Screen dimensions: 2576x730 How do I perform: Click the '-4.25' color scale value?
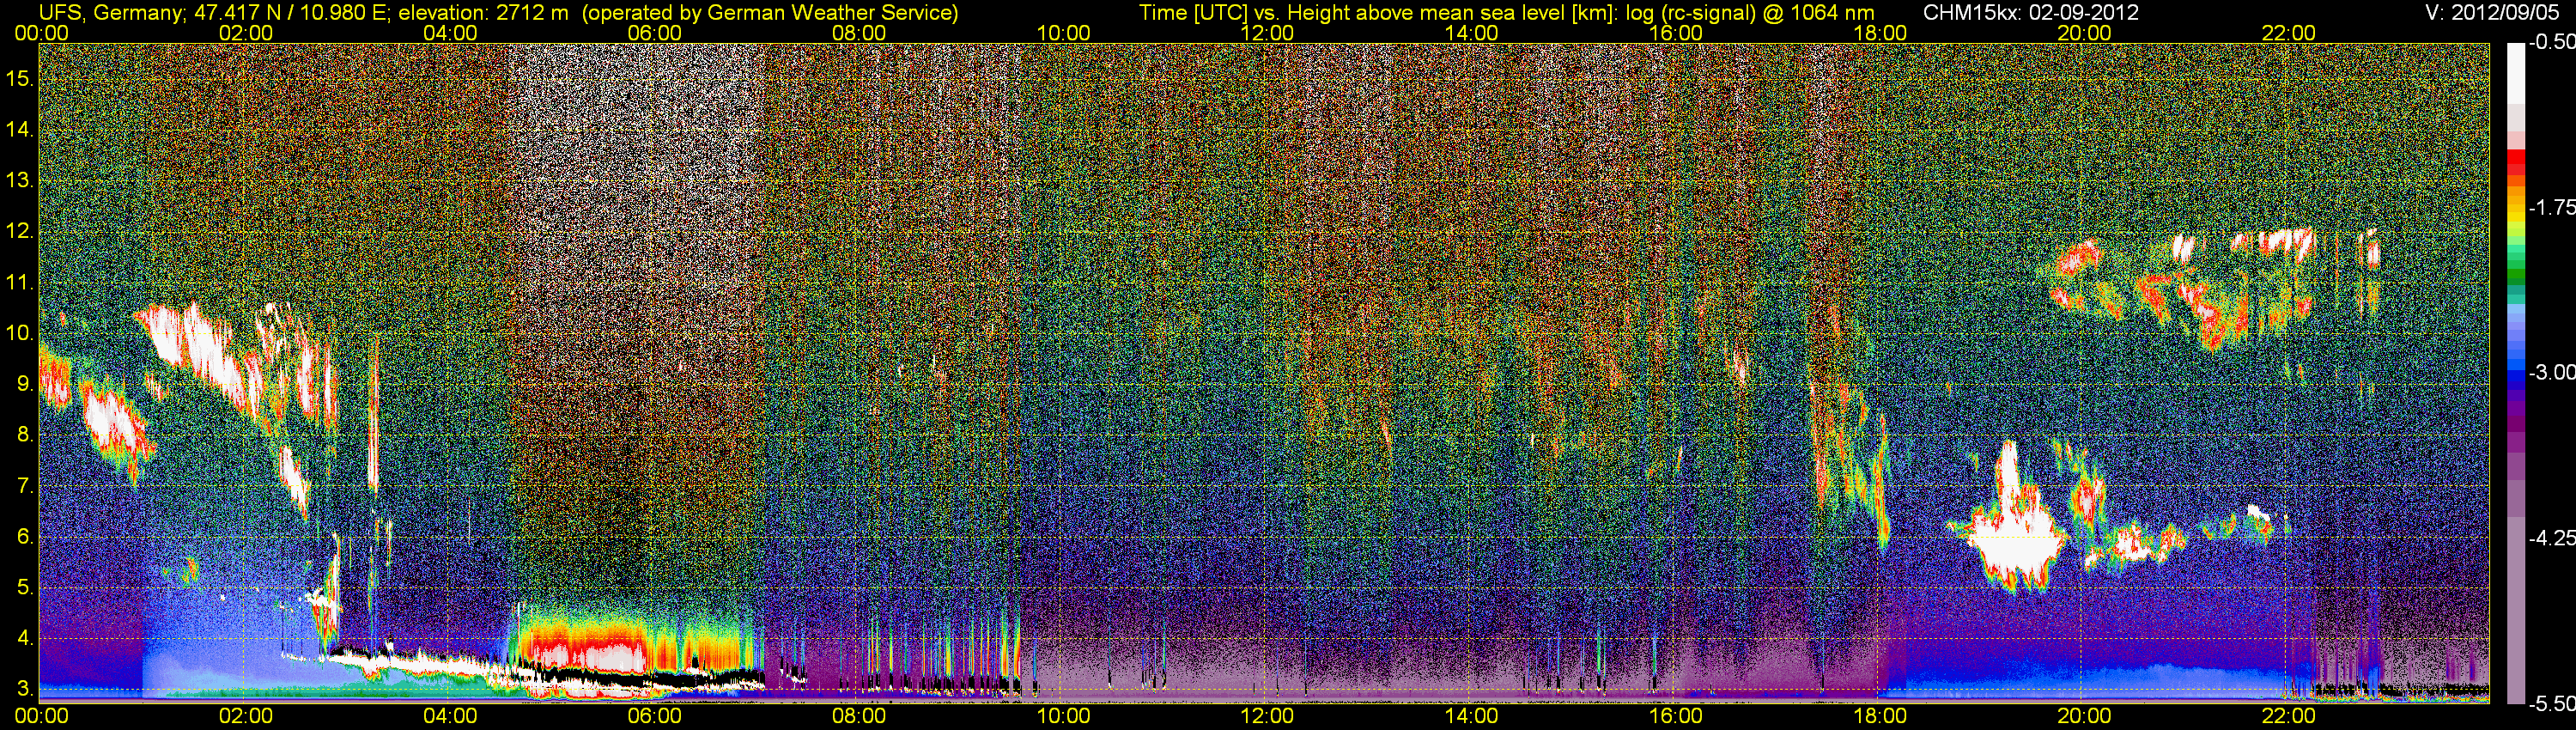[2551, 538]
